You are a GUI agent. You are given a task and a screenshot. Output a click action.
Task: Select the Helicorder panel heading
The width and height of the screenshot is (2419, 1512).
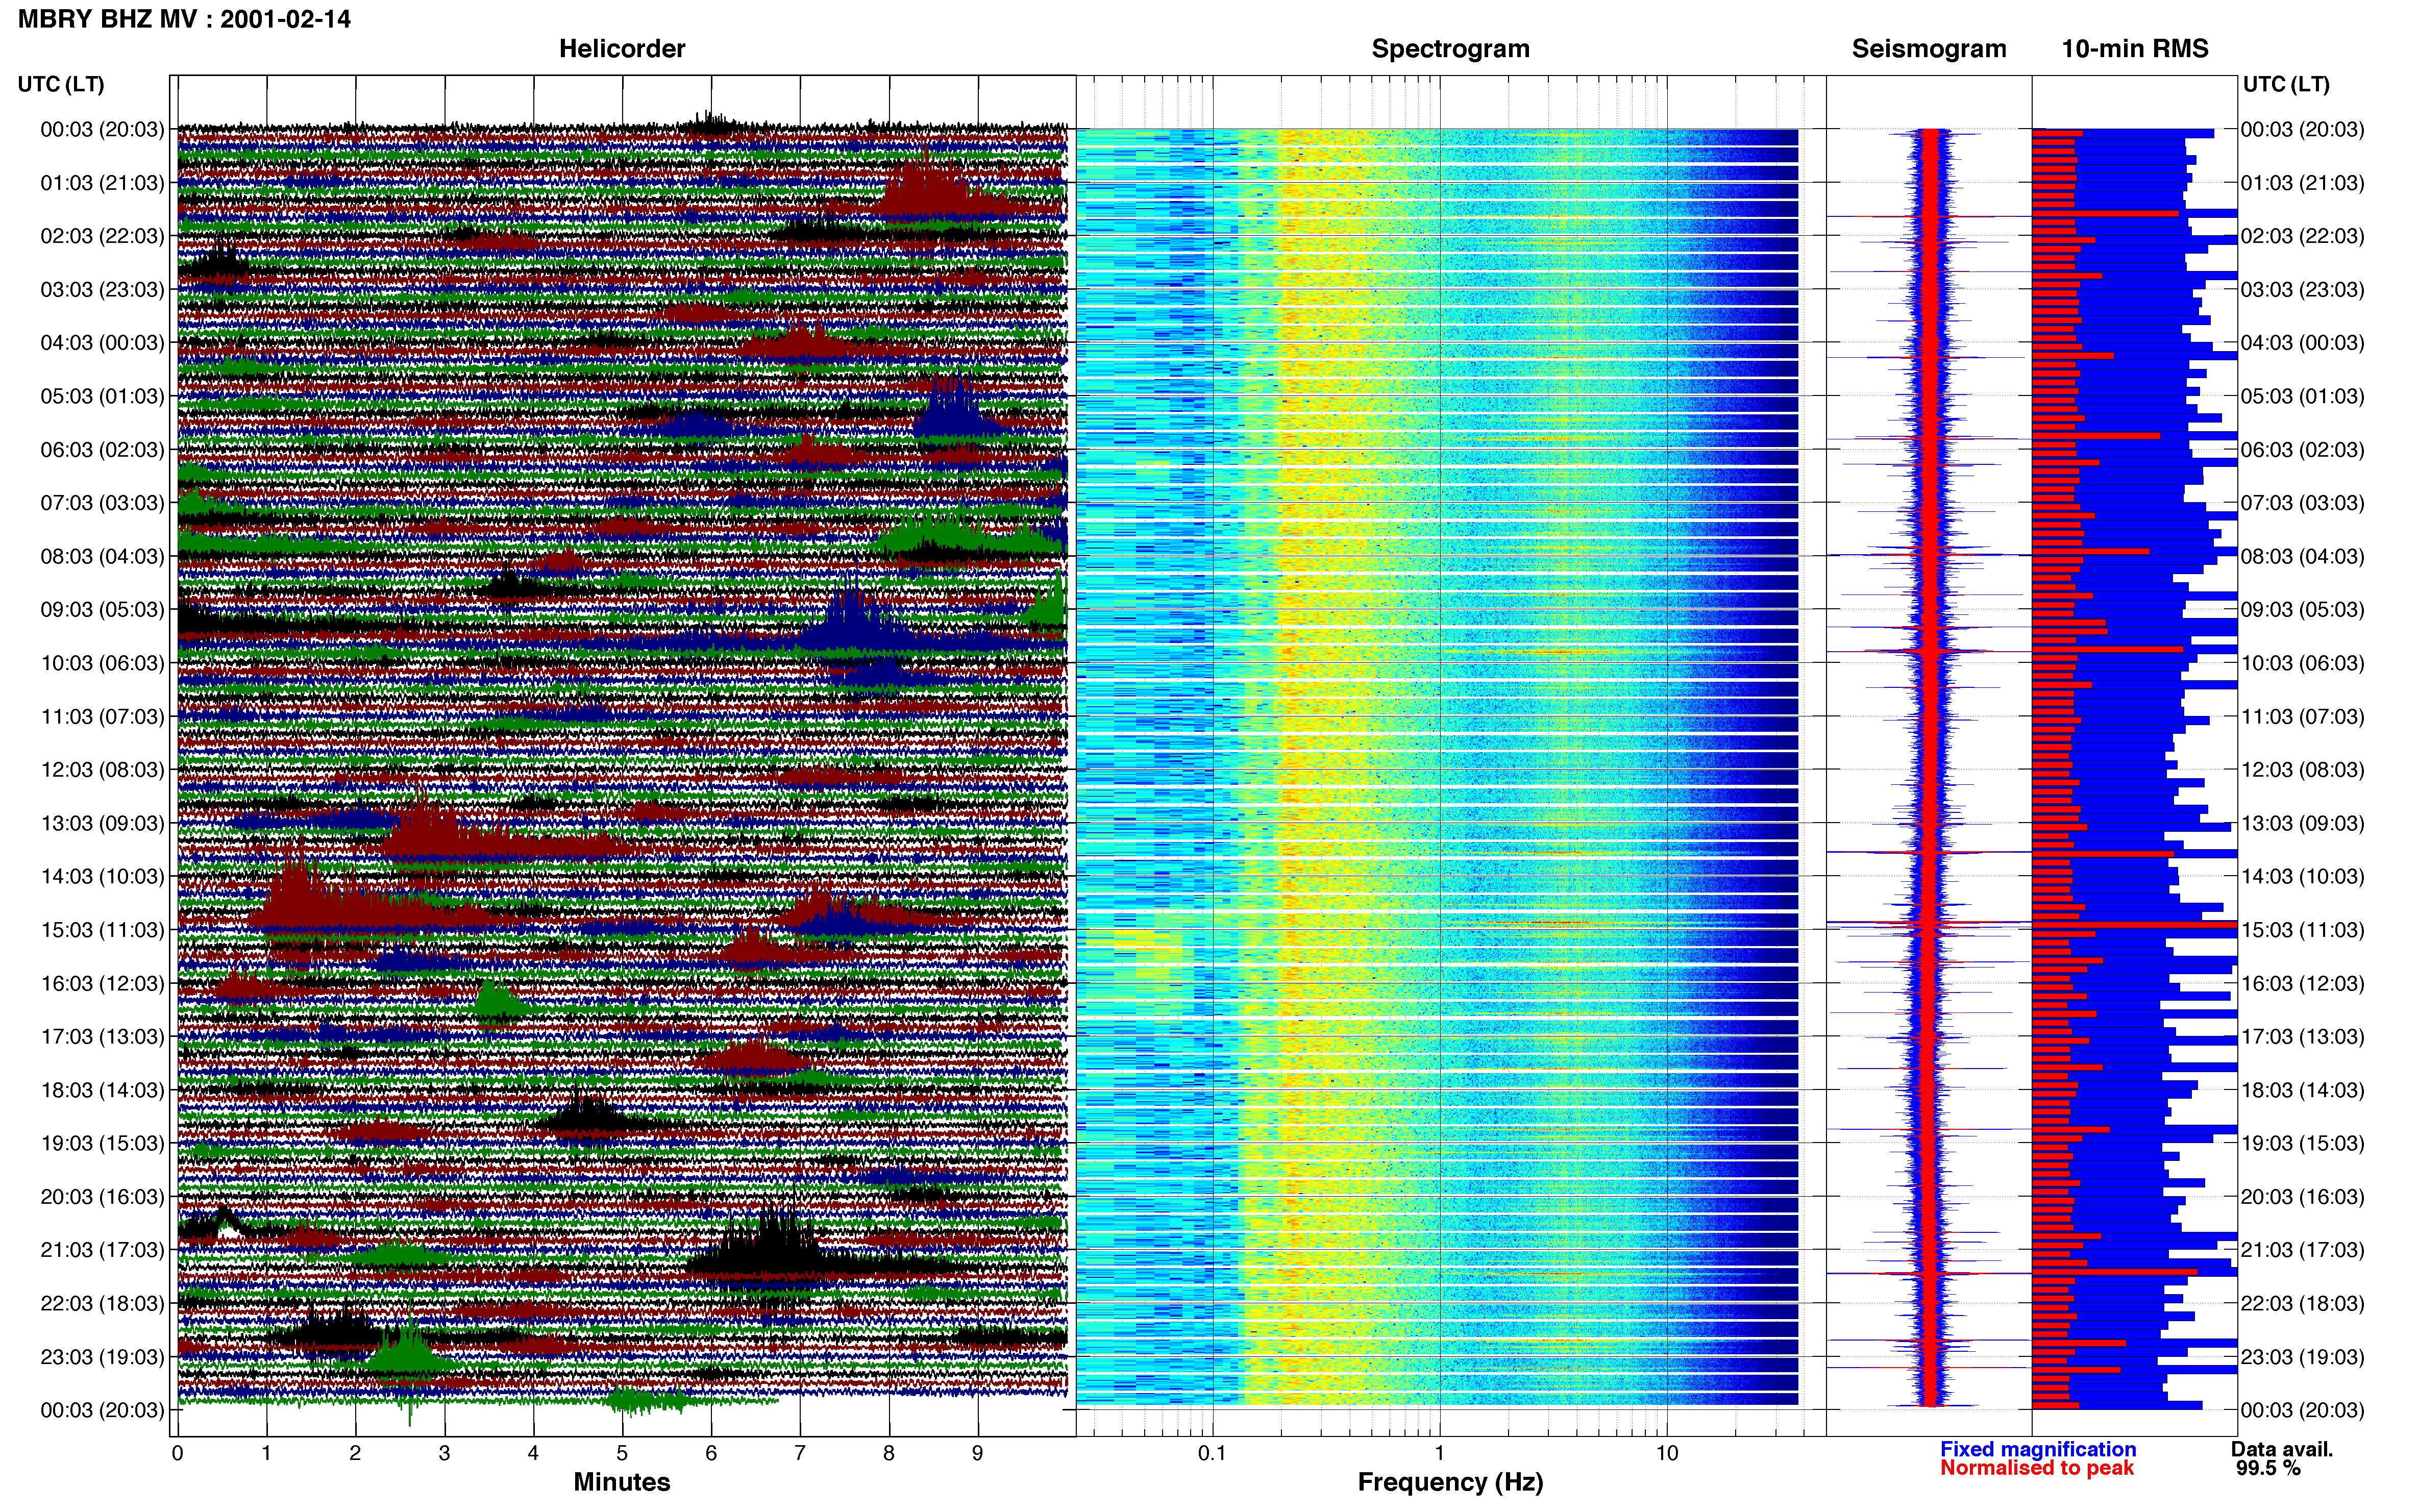(622, 49)
